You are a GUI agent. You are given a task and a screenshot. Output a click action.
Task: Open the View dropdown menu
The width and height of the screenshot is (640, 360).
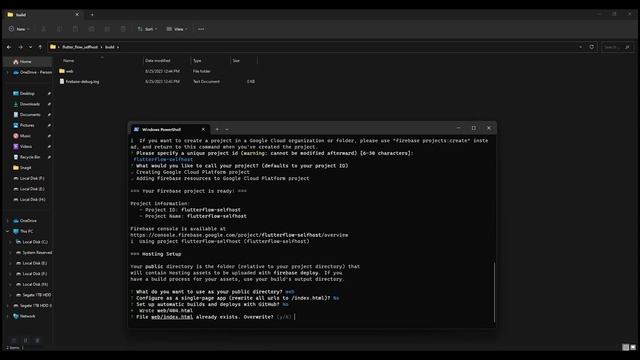tap(177, 29)
